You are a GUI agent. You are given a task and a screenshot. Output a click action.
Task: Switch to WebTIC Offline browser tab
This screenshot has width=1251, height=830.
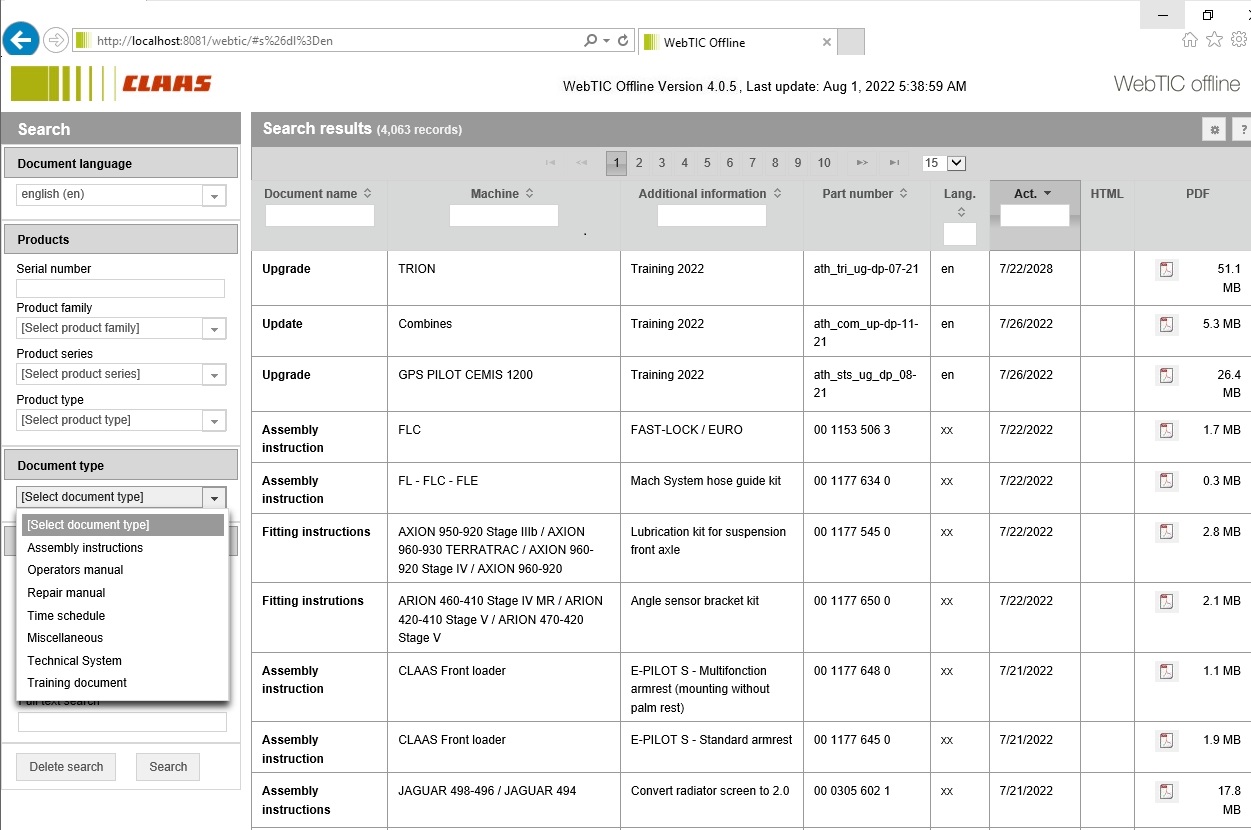pos(736,42)
